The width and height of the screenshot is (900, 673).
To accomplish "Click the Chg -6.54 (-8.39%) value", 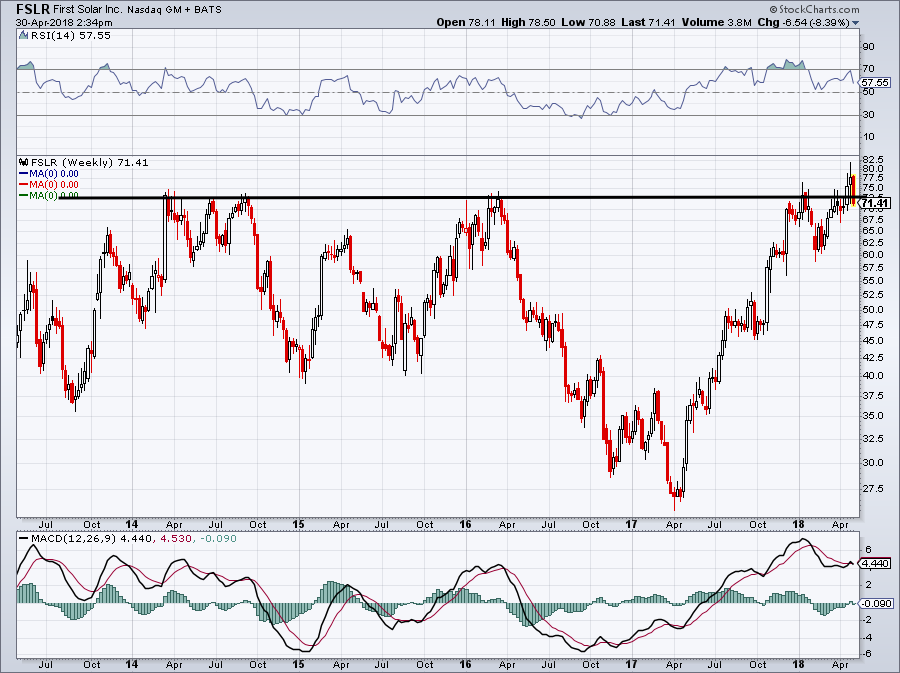I will [804, 22].
